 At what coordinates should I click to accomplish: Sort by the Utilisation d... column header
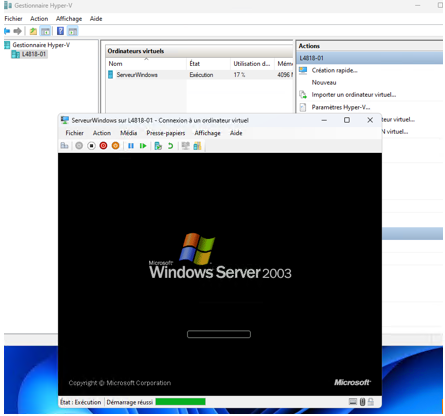tap(252, 63)
